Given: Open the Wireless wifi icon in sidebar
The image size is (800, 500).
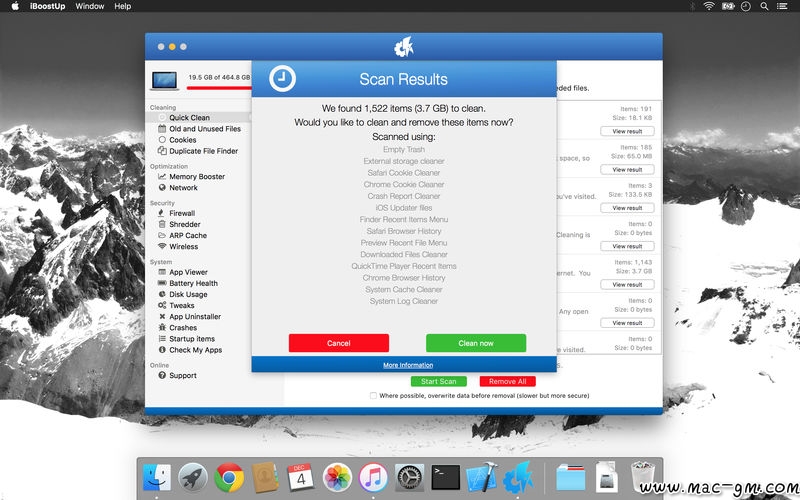Looking at the screenshot, I should pos(162,246).
